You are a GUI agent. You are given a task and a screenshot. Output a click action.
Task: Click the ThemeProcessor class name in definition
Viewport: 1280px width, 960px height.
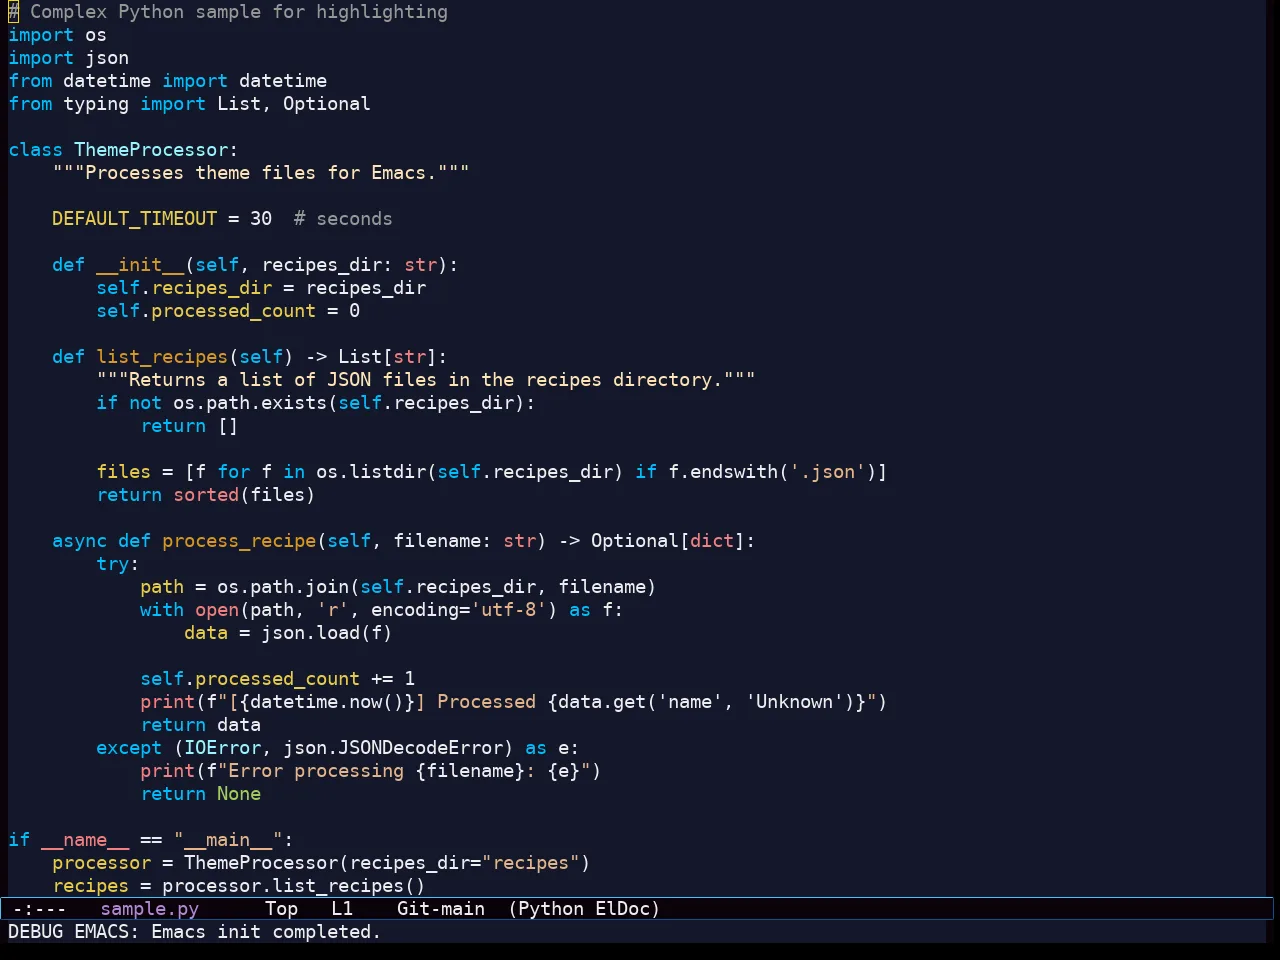pyautogui.click(x=151, y=150)
